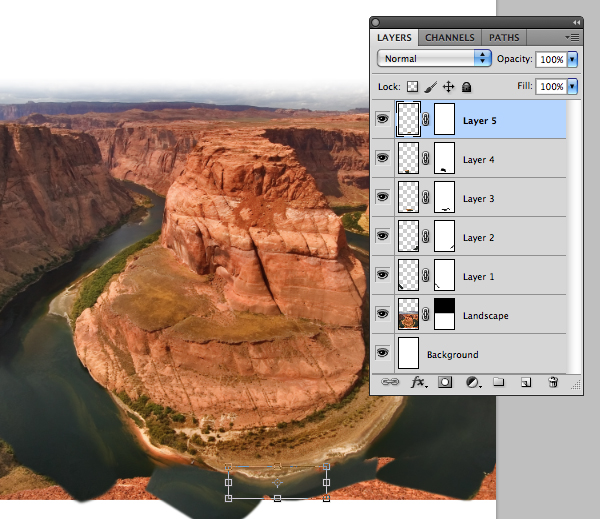Open the Opacity slider arrow
This screenshot has width=600, height=519.
click(572, 59)
